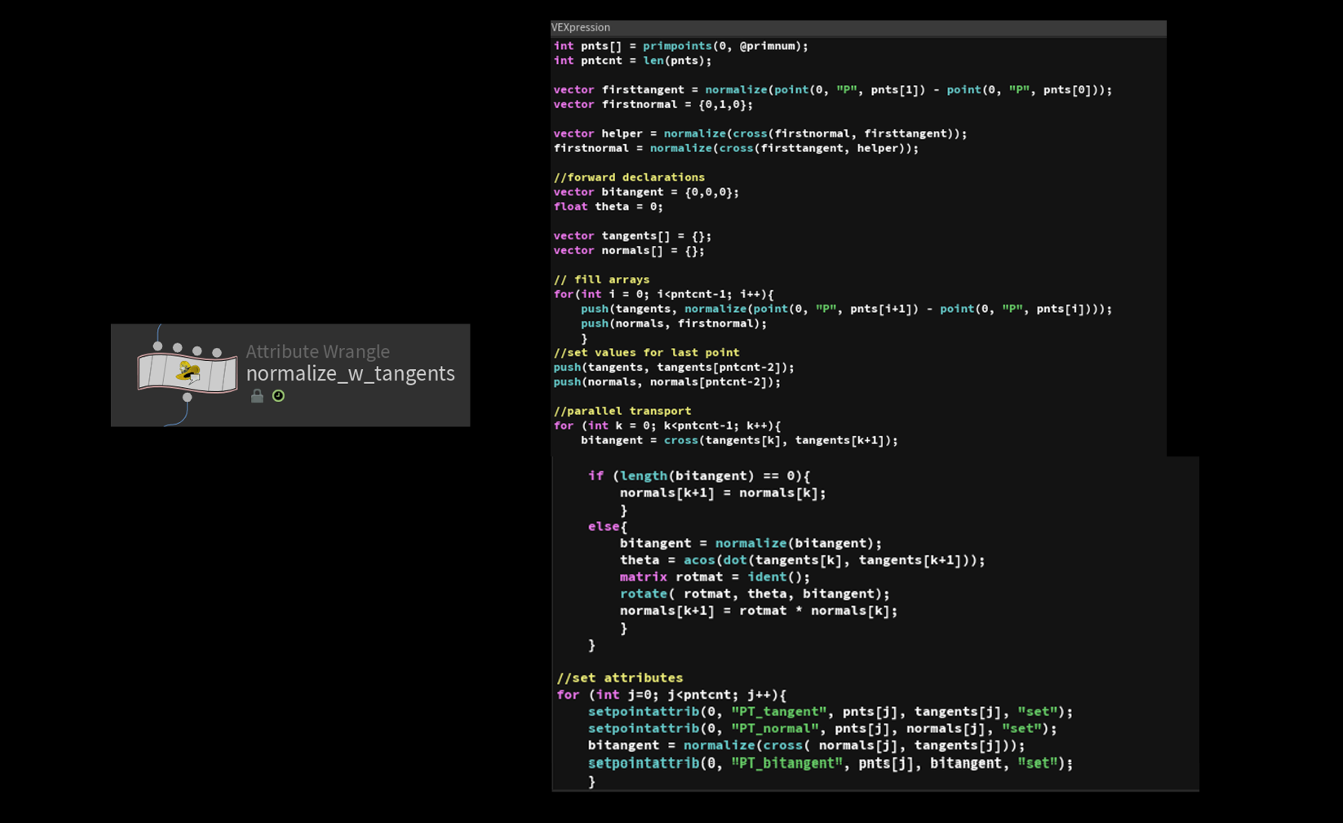Viewport: 1343px width, 823px height.
Task: Click the Attribute Wrangle hat icon on node
Action: point(188,372)
